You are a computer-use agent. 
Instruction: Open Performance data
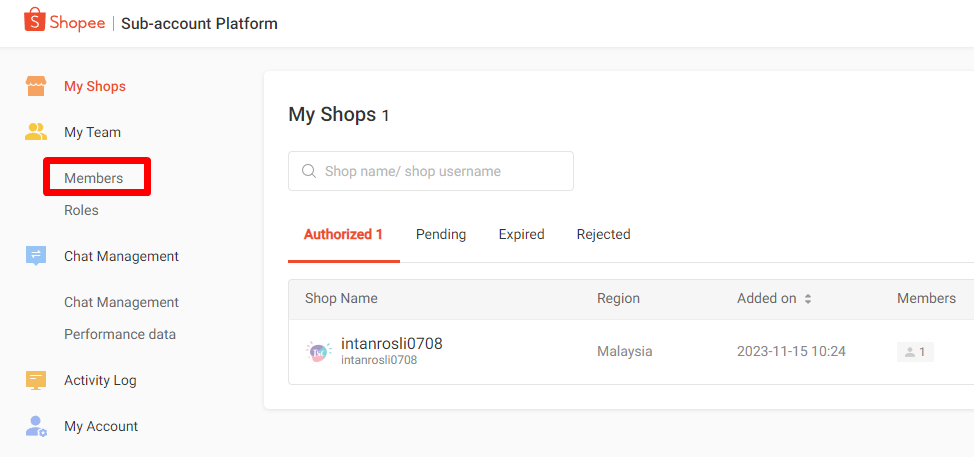[x=120, y=334]
